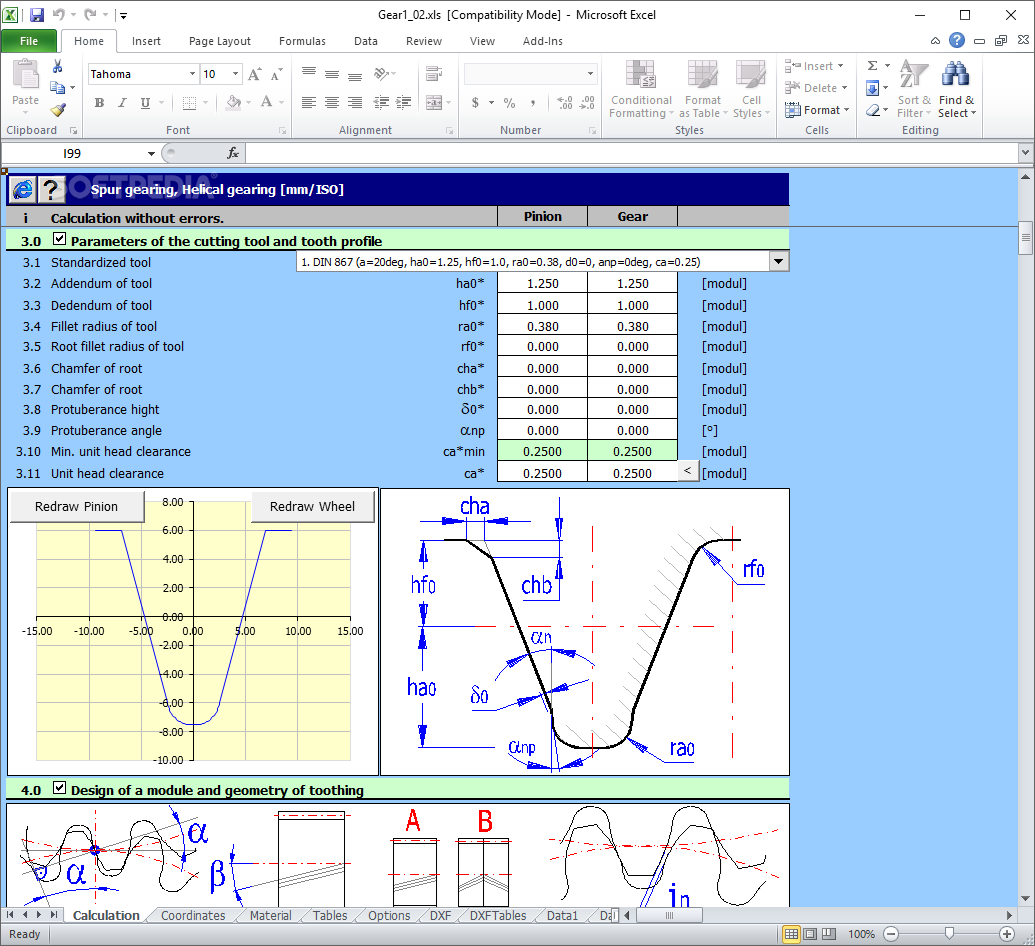This screenshot has height=946, width=1035.
Task: Open the File tab
Action: (x=29, y=41)
